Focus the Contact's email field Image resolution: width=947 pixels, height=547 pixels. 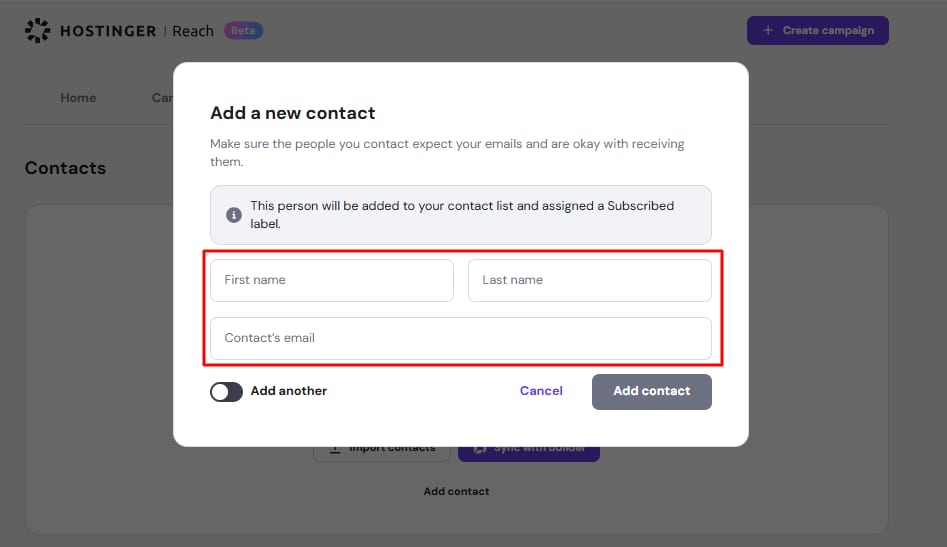[x=461, y=338]
